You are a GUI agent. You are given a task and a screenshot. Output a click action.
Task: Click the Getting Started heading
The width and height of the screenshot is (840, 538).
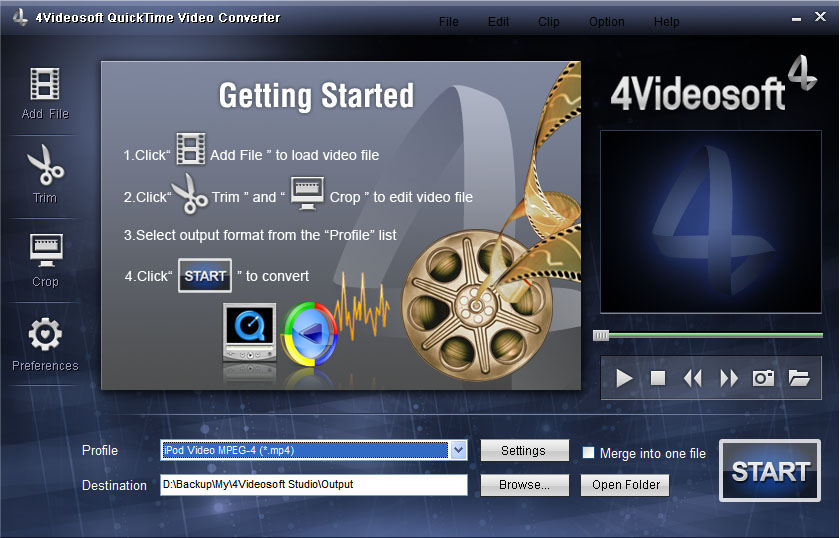316,96
